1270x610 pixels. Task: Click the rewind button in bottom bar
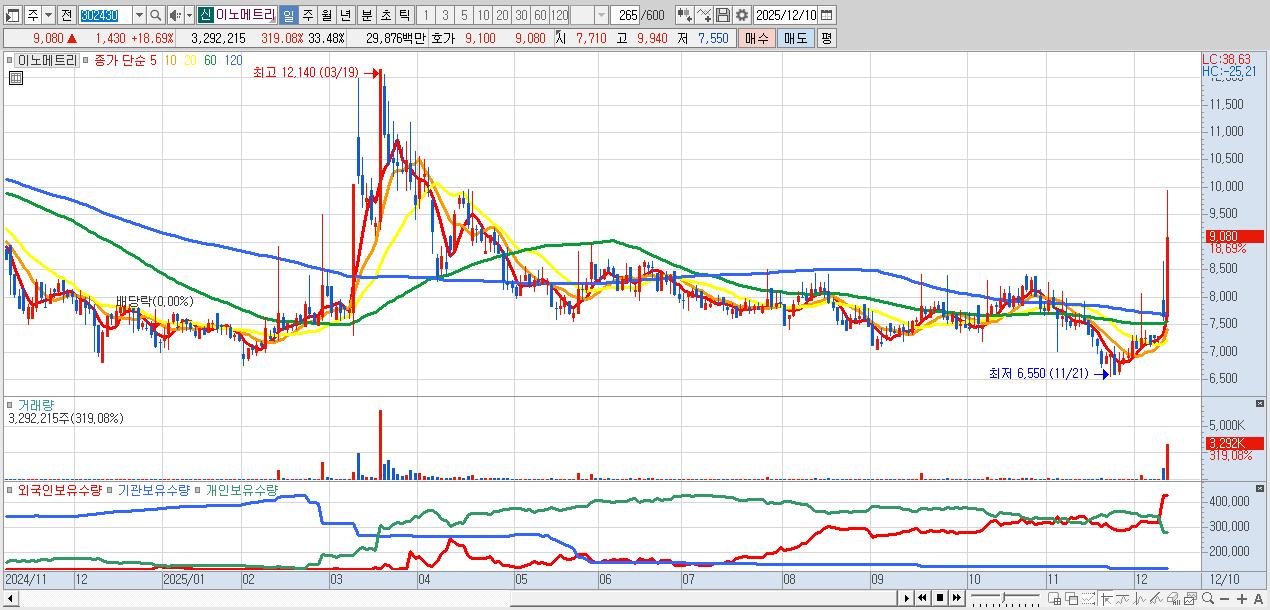pos(922,598)
